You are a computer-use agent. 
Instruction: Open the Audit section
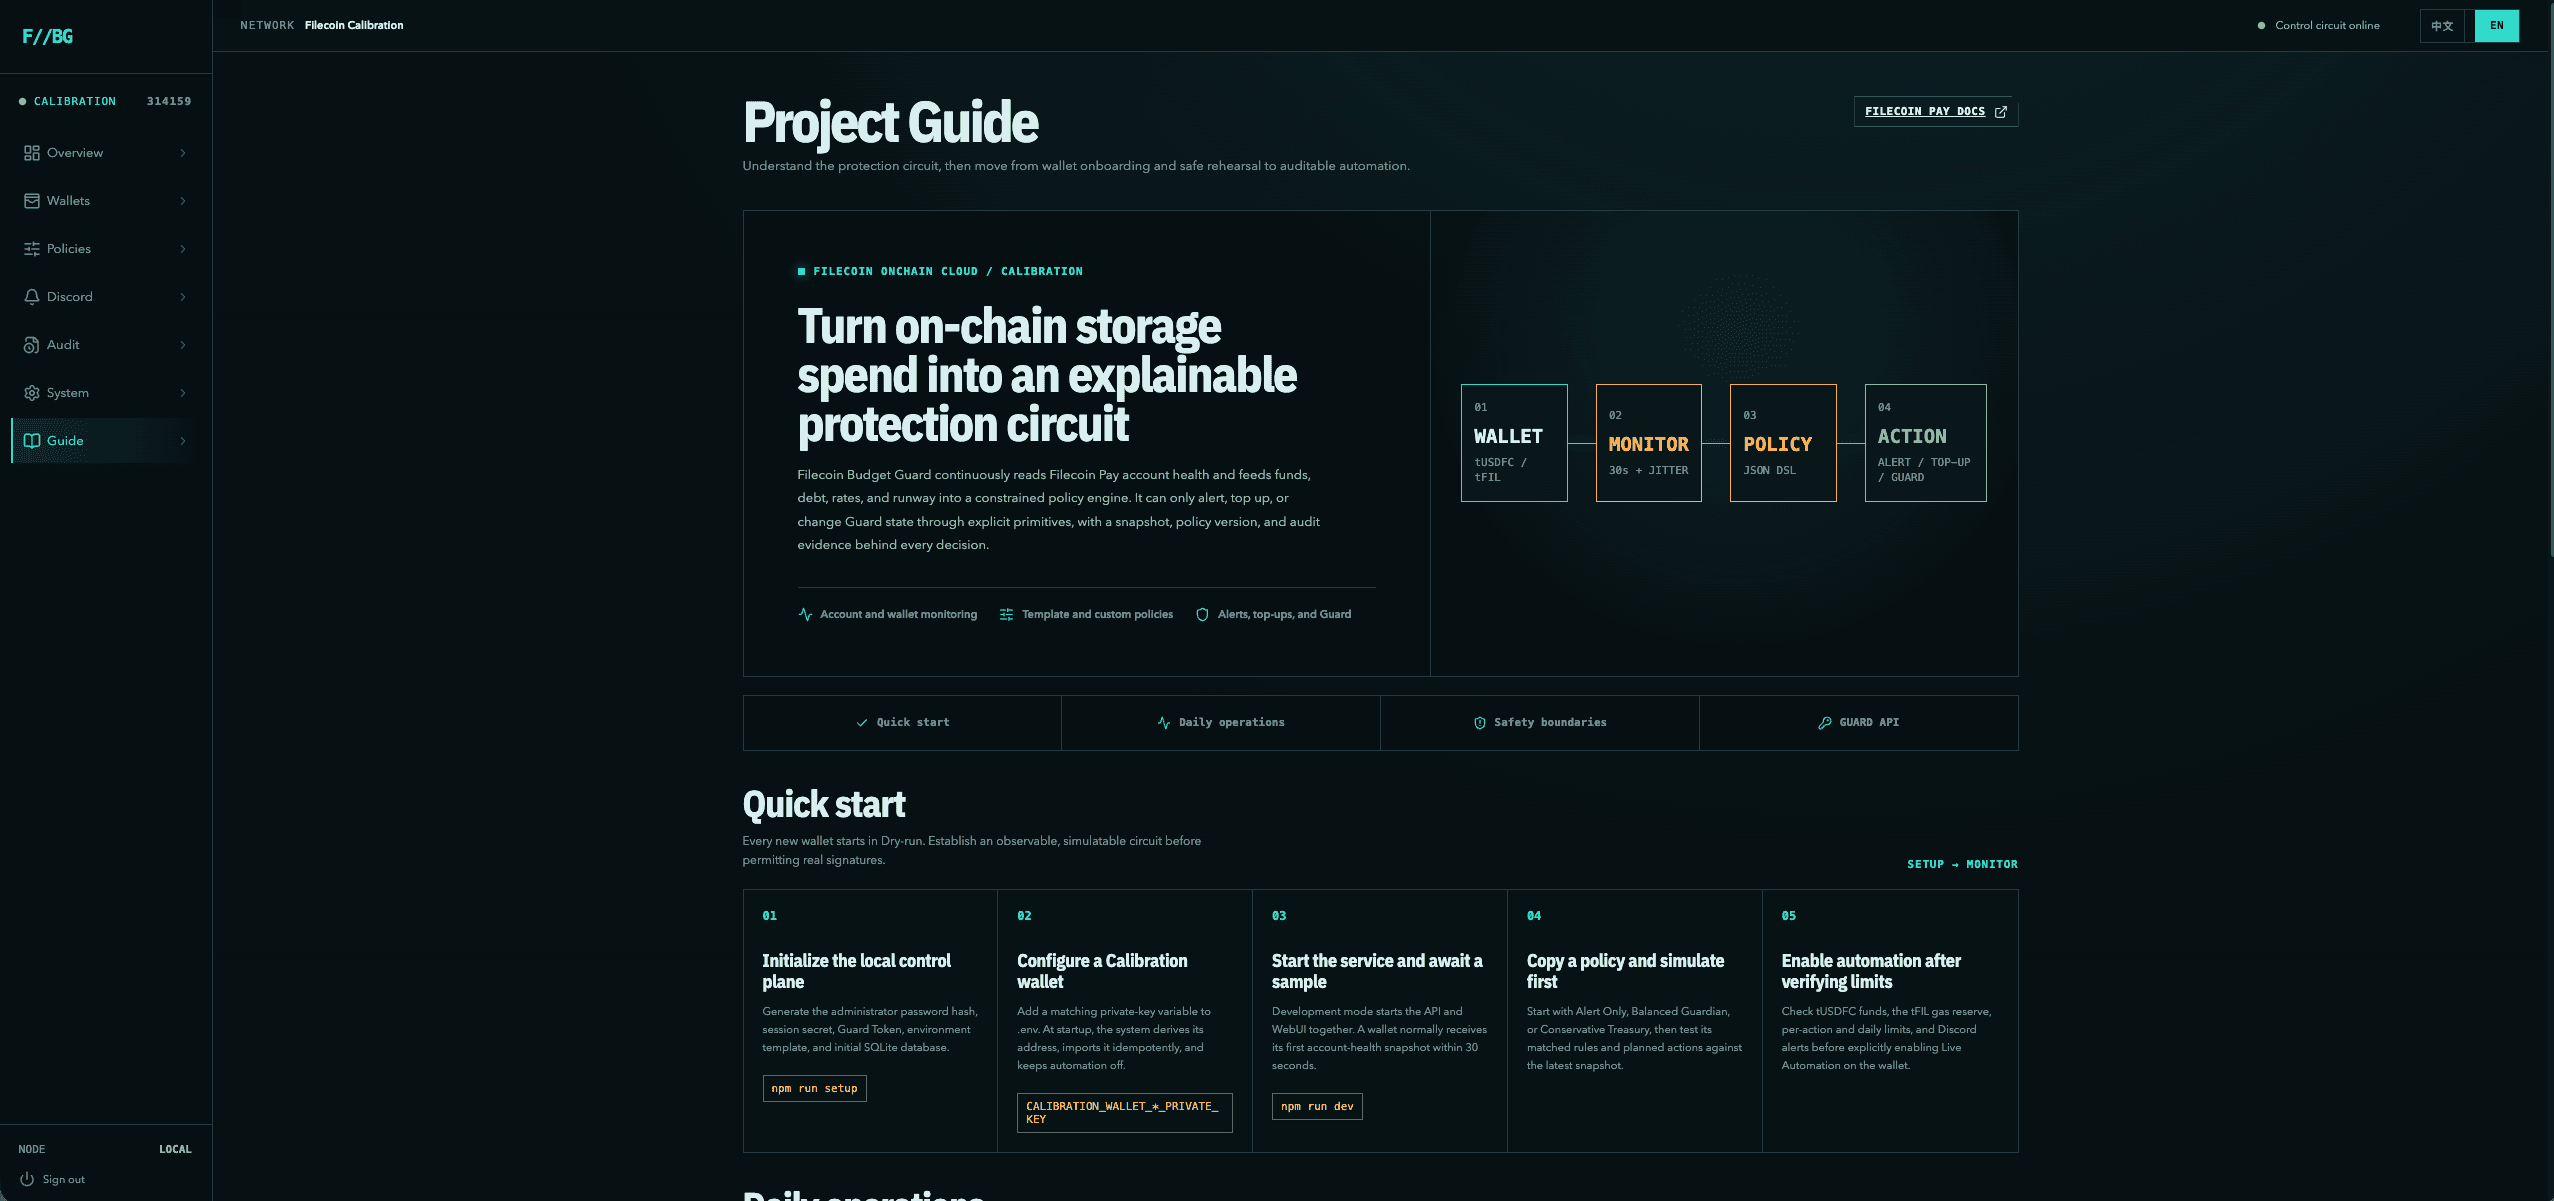click(106, 345)
